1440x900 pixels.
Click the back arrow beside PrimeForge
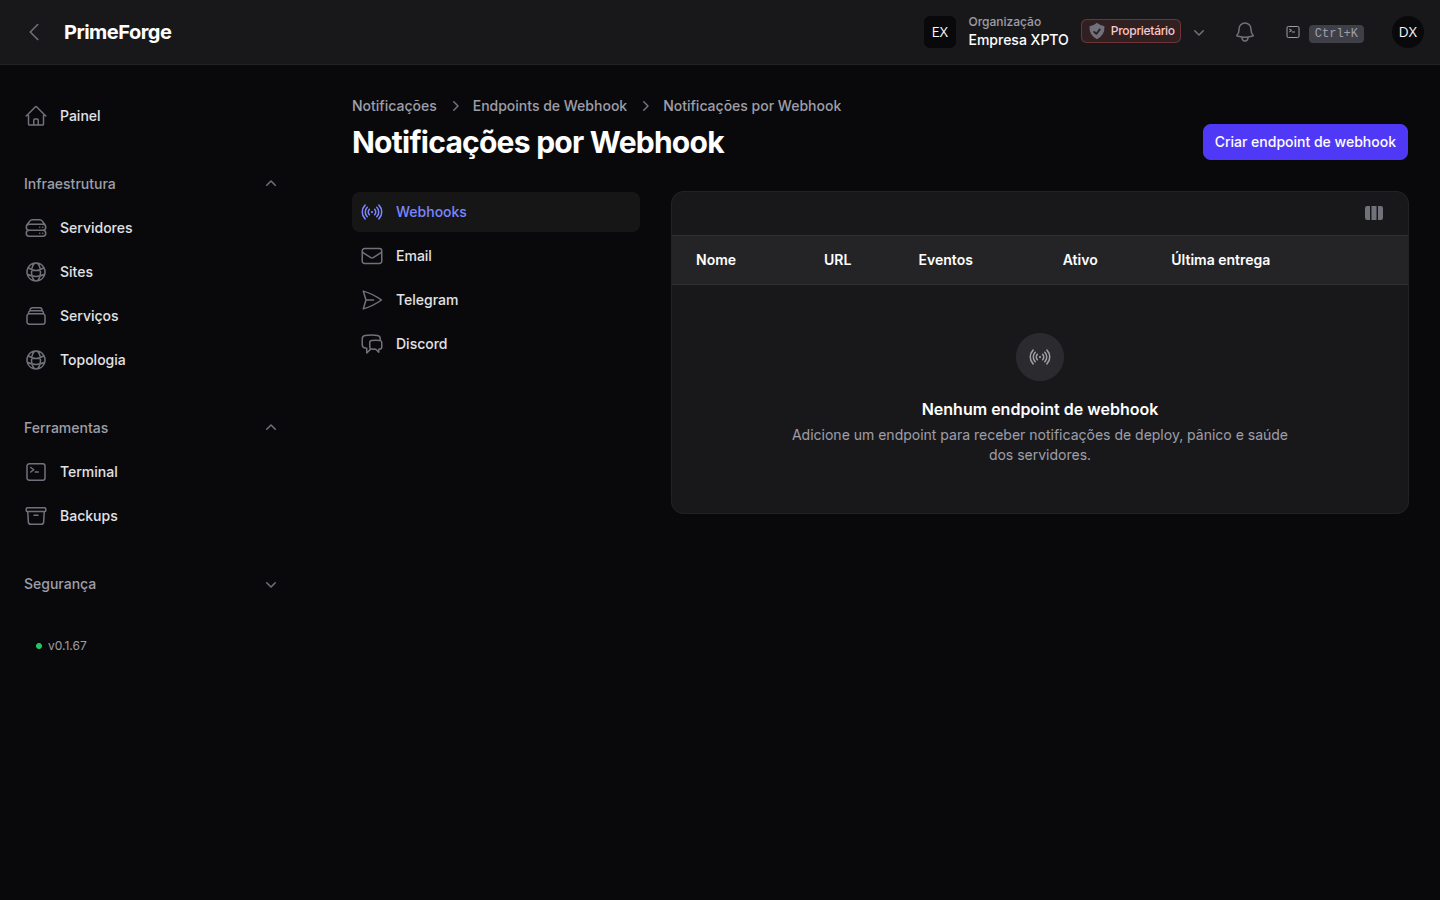tap(34, 32)
